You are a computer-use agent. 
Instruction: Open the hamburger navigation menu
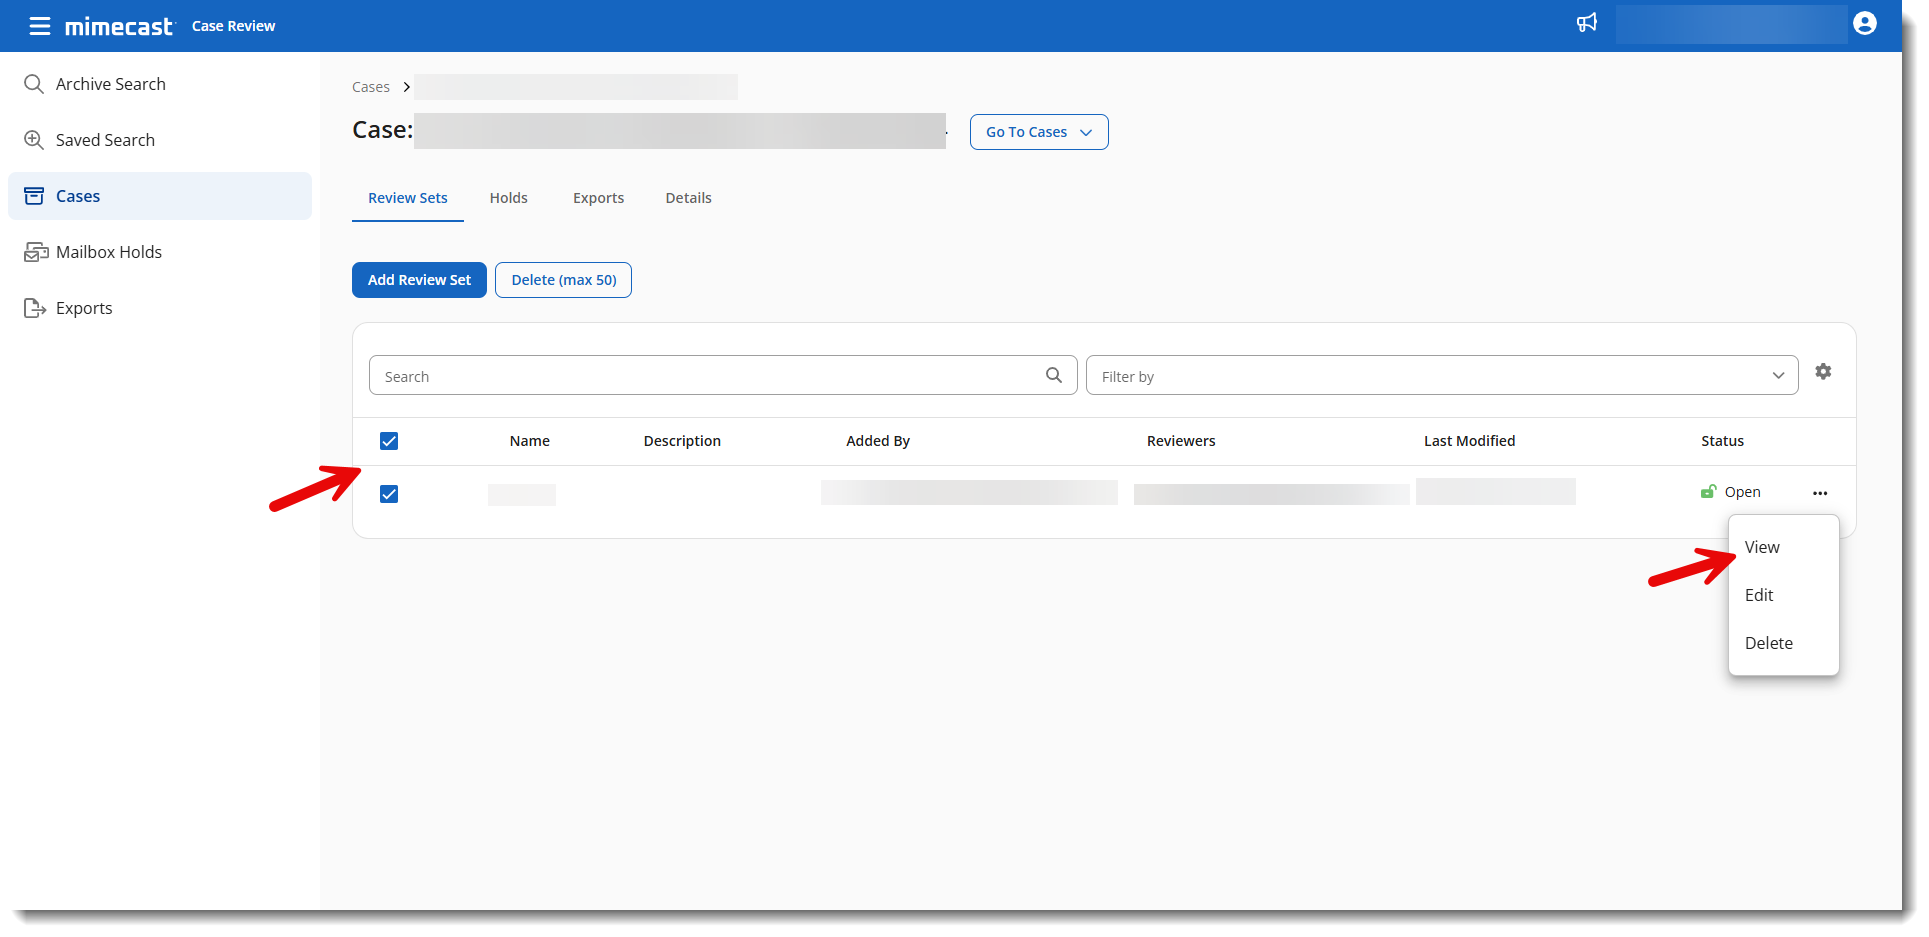(40, 26)
